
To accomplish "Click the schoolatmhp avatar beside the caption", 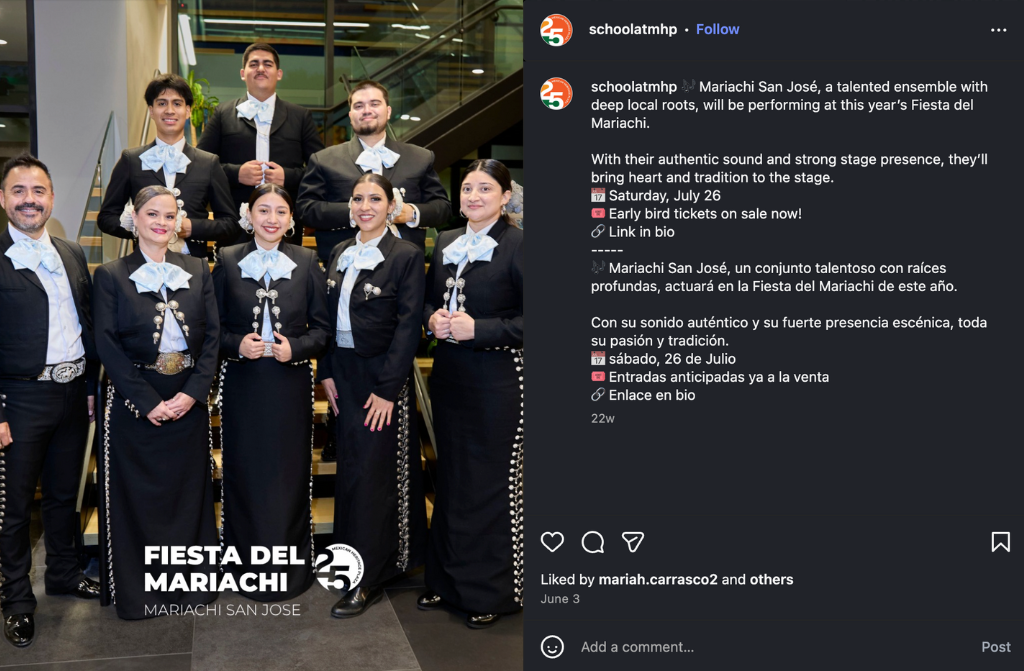I will (x=556, y=93).
